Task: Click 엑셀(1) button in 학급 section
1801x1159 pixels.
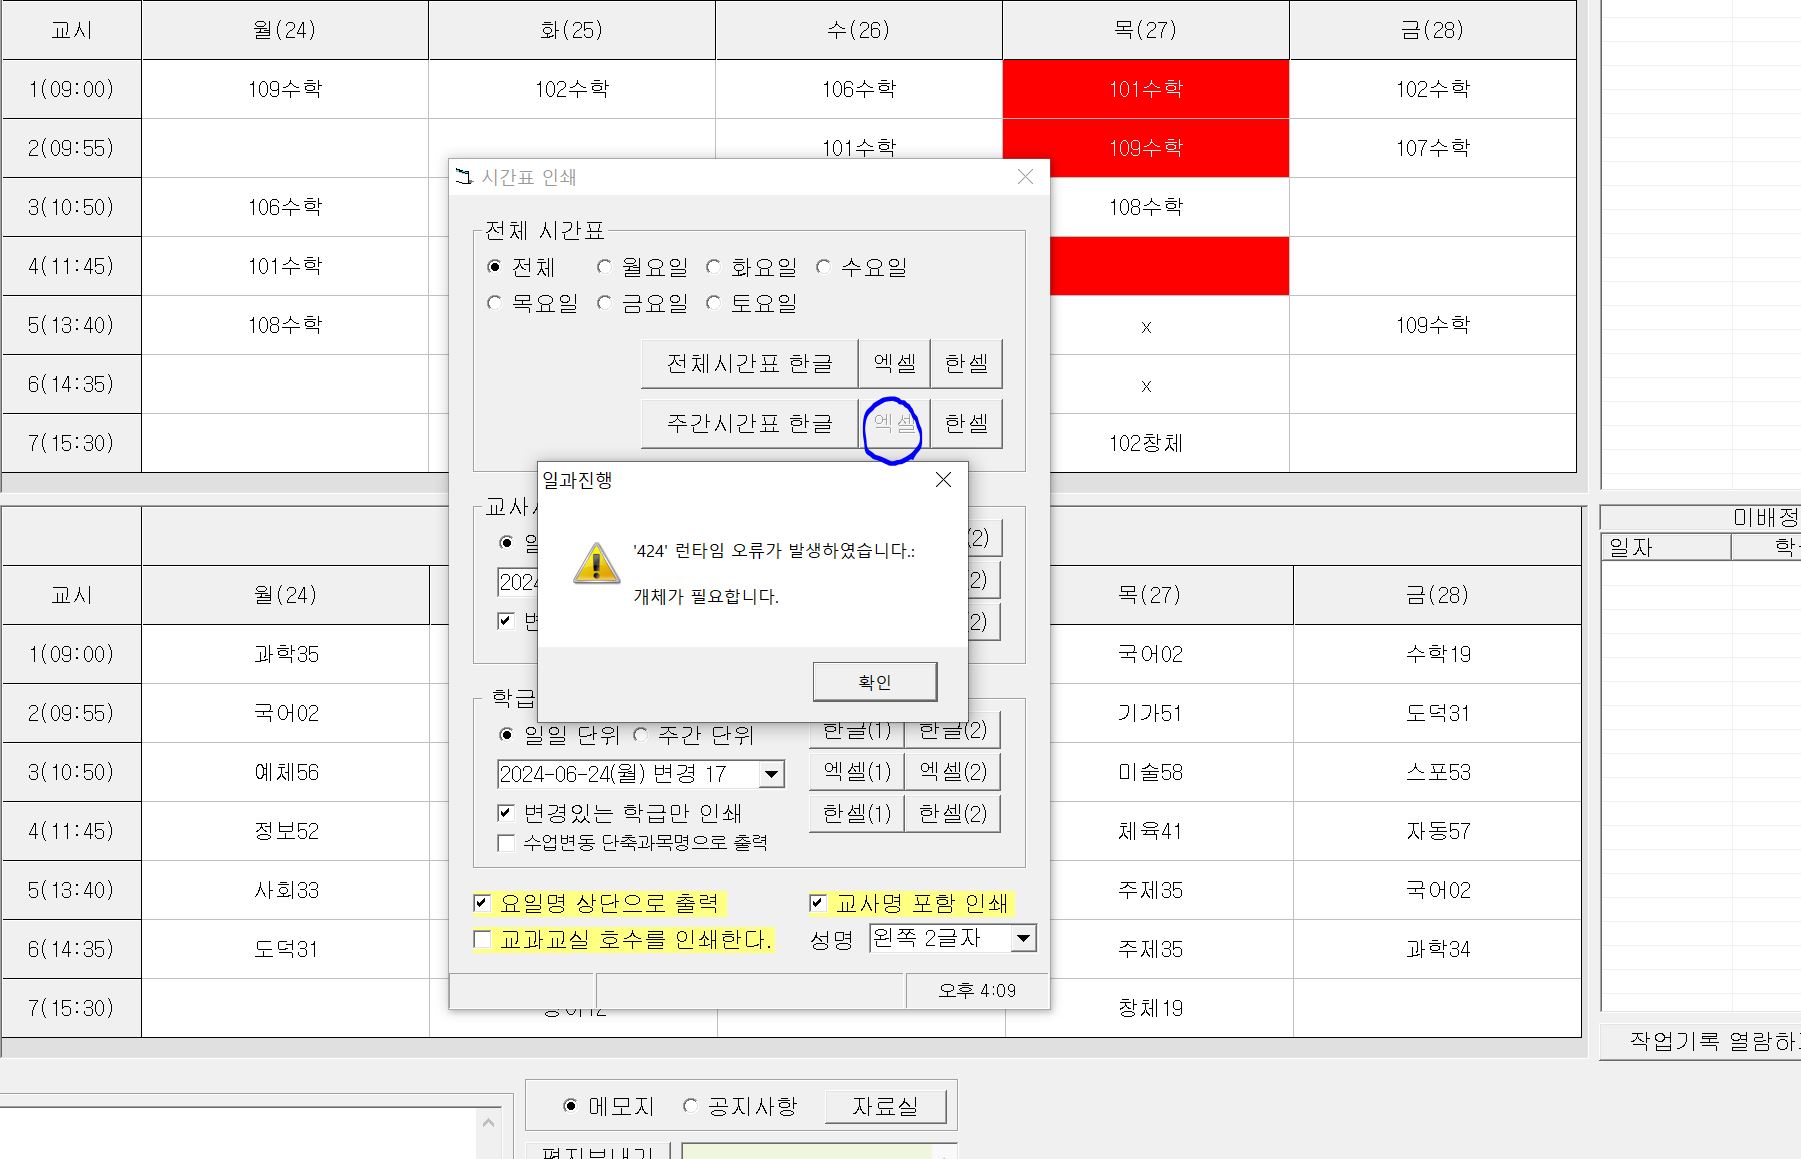Action: tap(857, 771)
